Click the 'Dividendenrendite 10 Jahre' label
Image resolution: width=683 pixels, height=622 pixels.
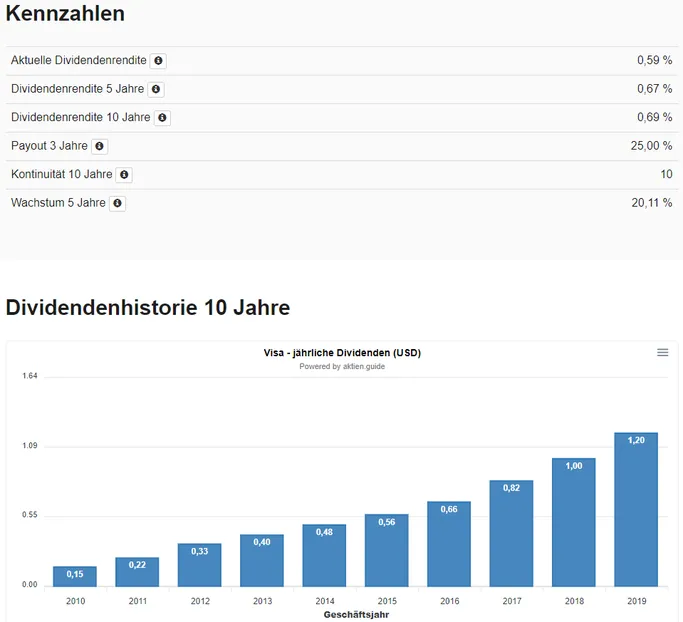(81, 117)
